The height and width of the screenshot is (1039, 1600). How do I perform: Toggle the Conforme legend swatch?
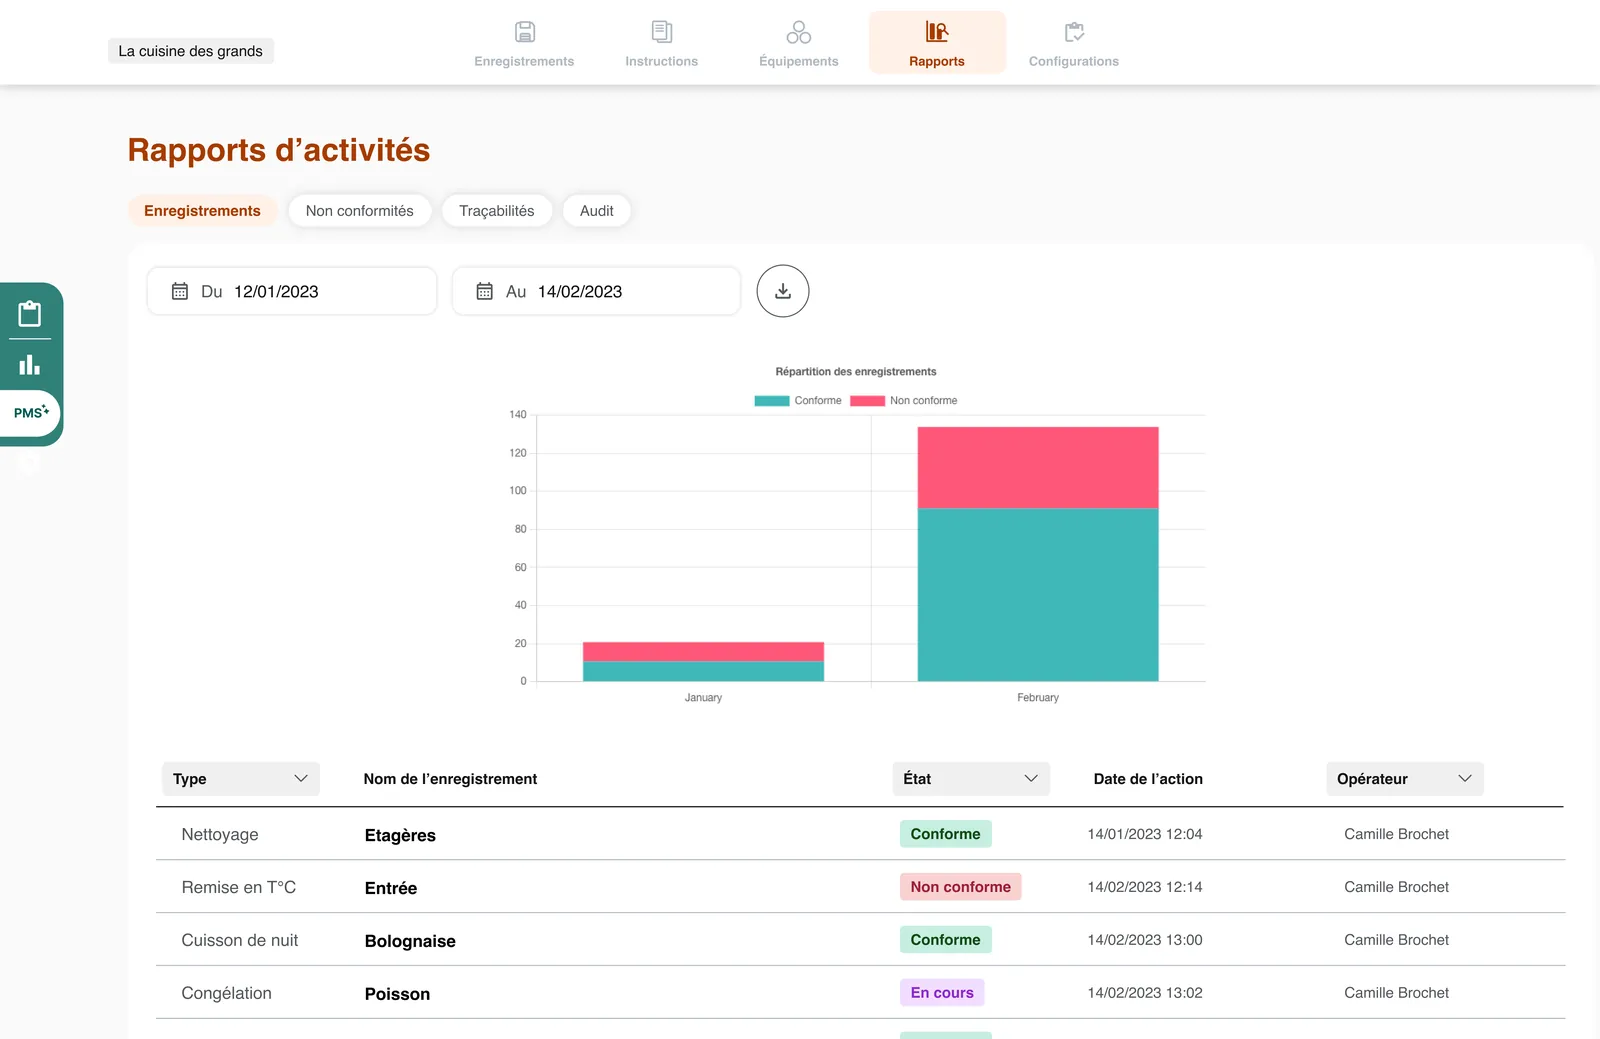[772, 401]
